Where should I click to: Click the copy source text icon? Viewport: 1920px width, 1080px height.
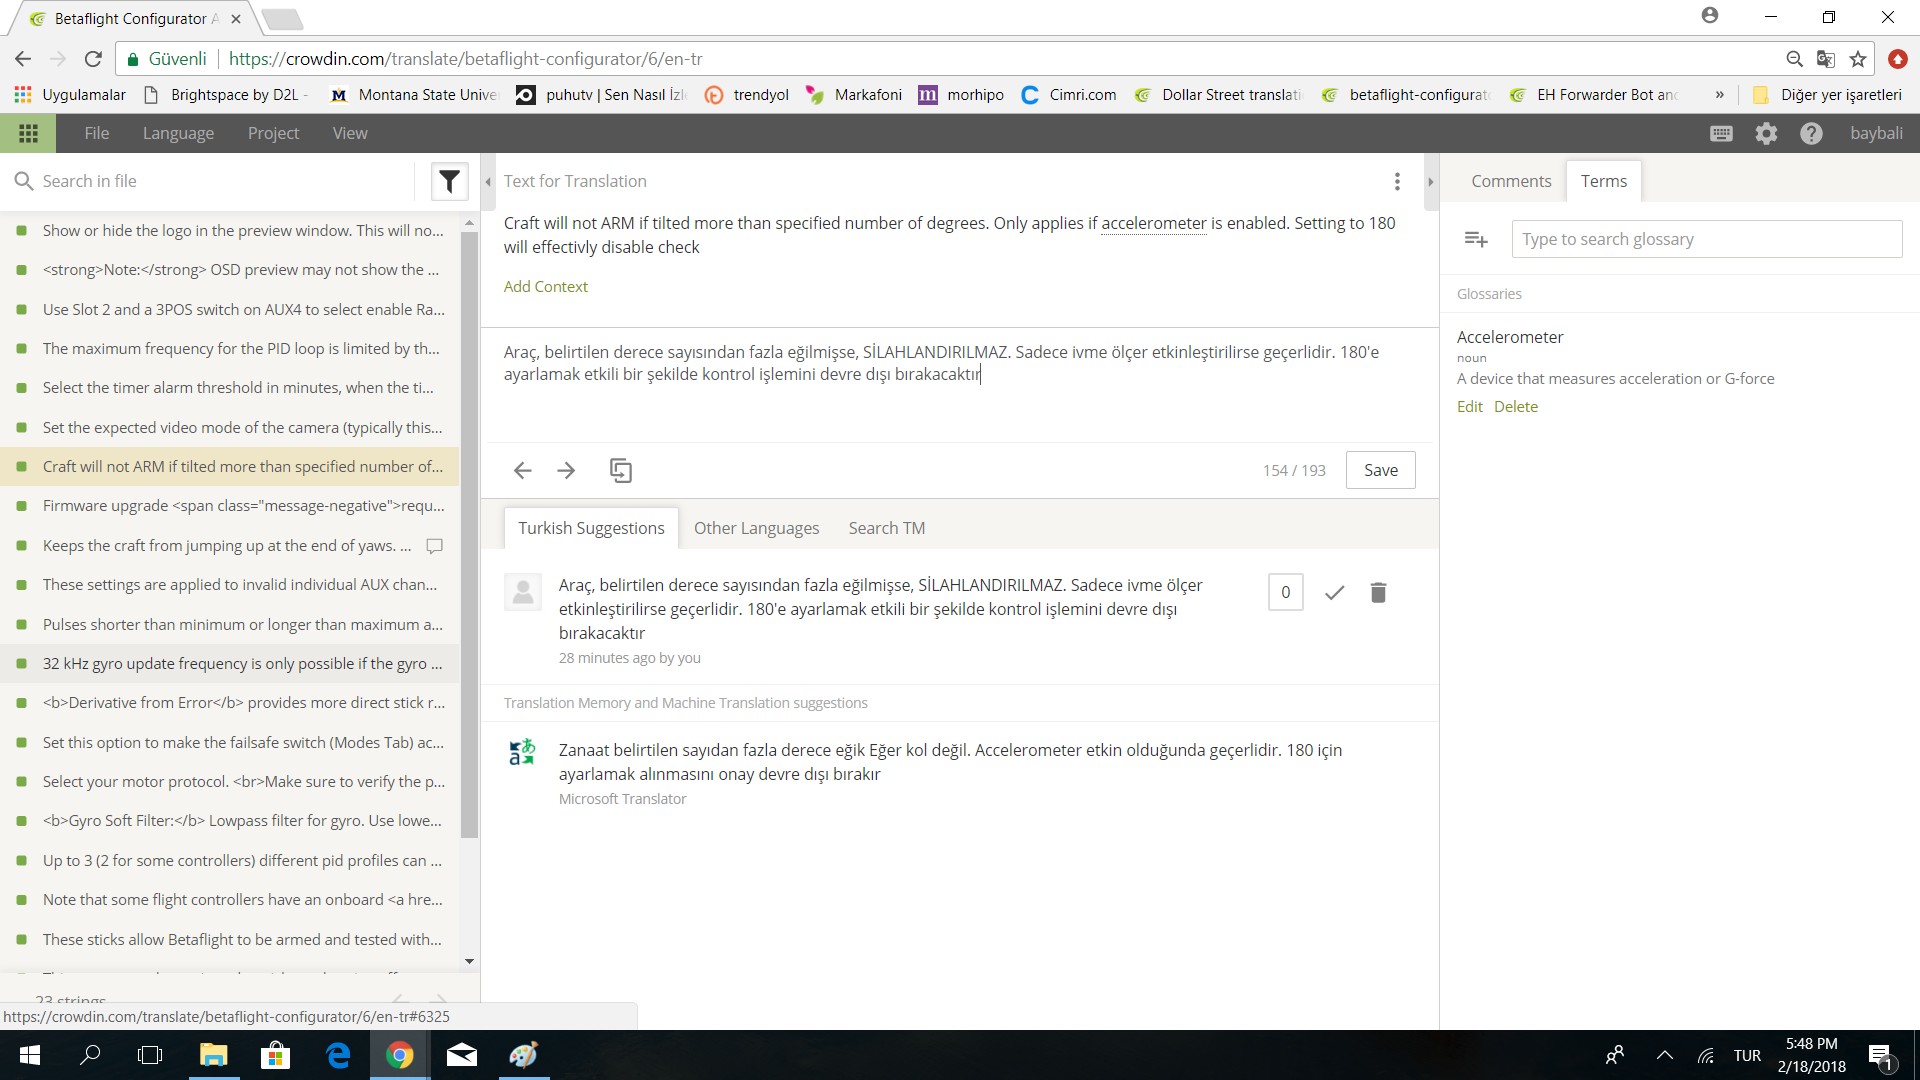pyautogui.click(x=620, y=470)
